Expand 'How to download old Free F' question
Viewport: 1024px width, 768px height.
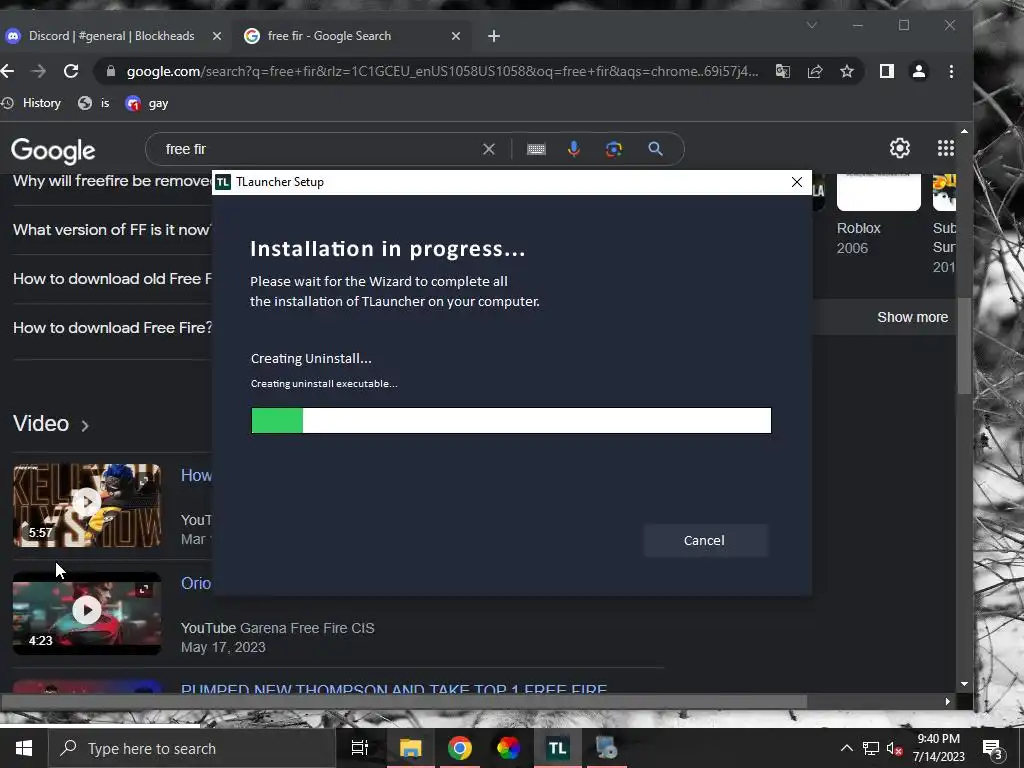pyautogui.click(x=112, y=279)
